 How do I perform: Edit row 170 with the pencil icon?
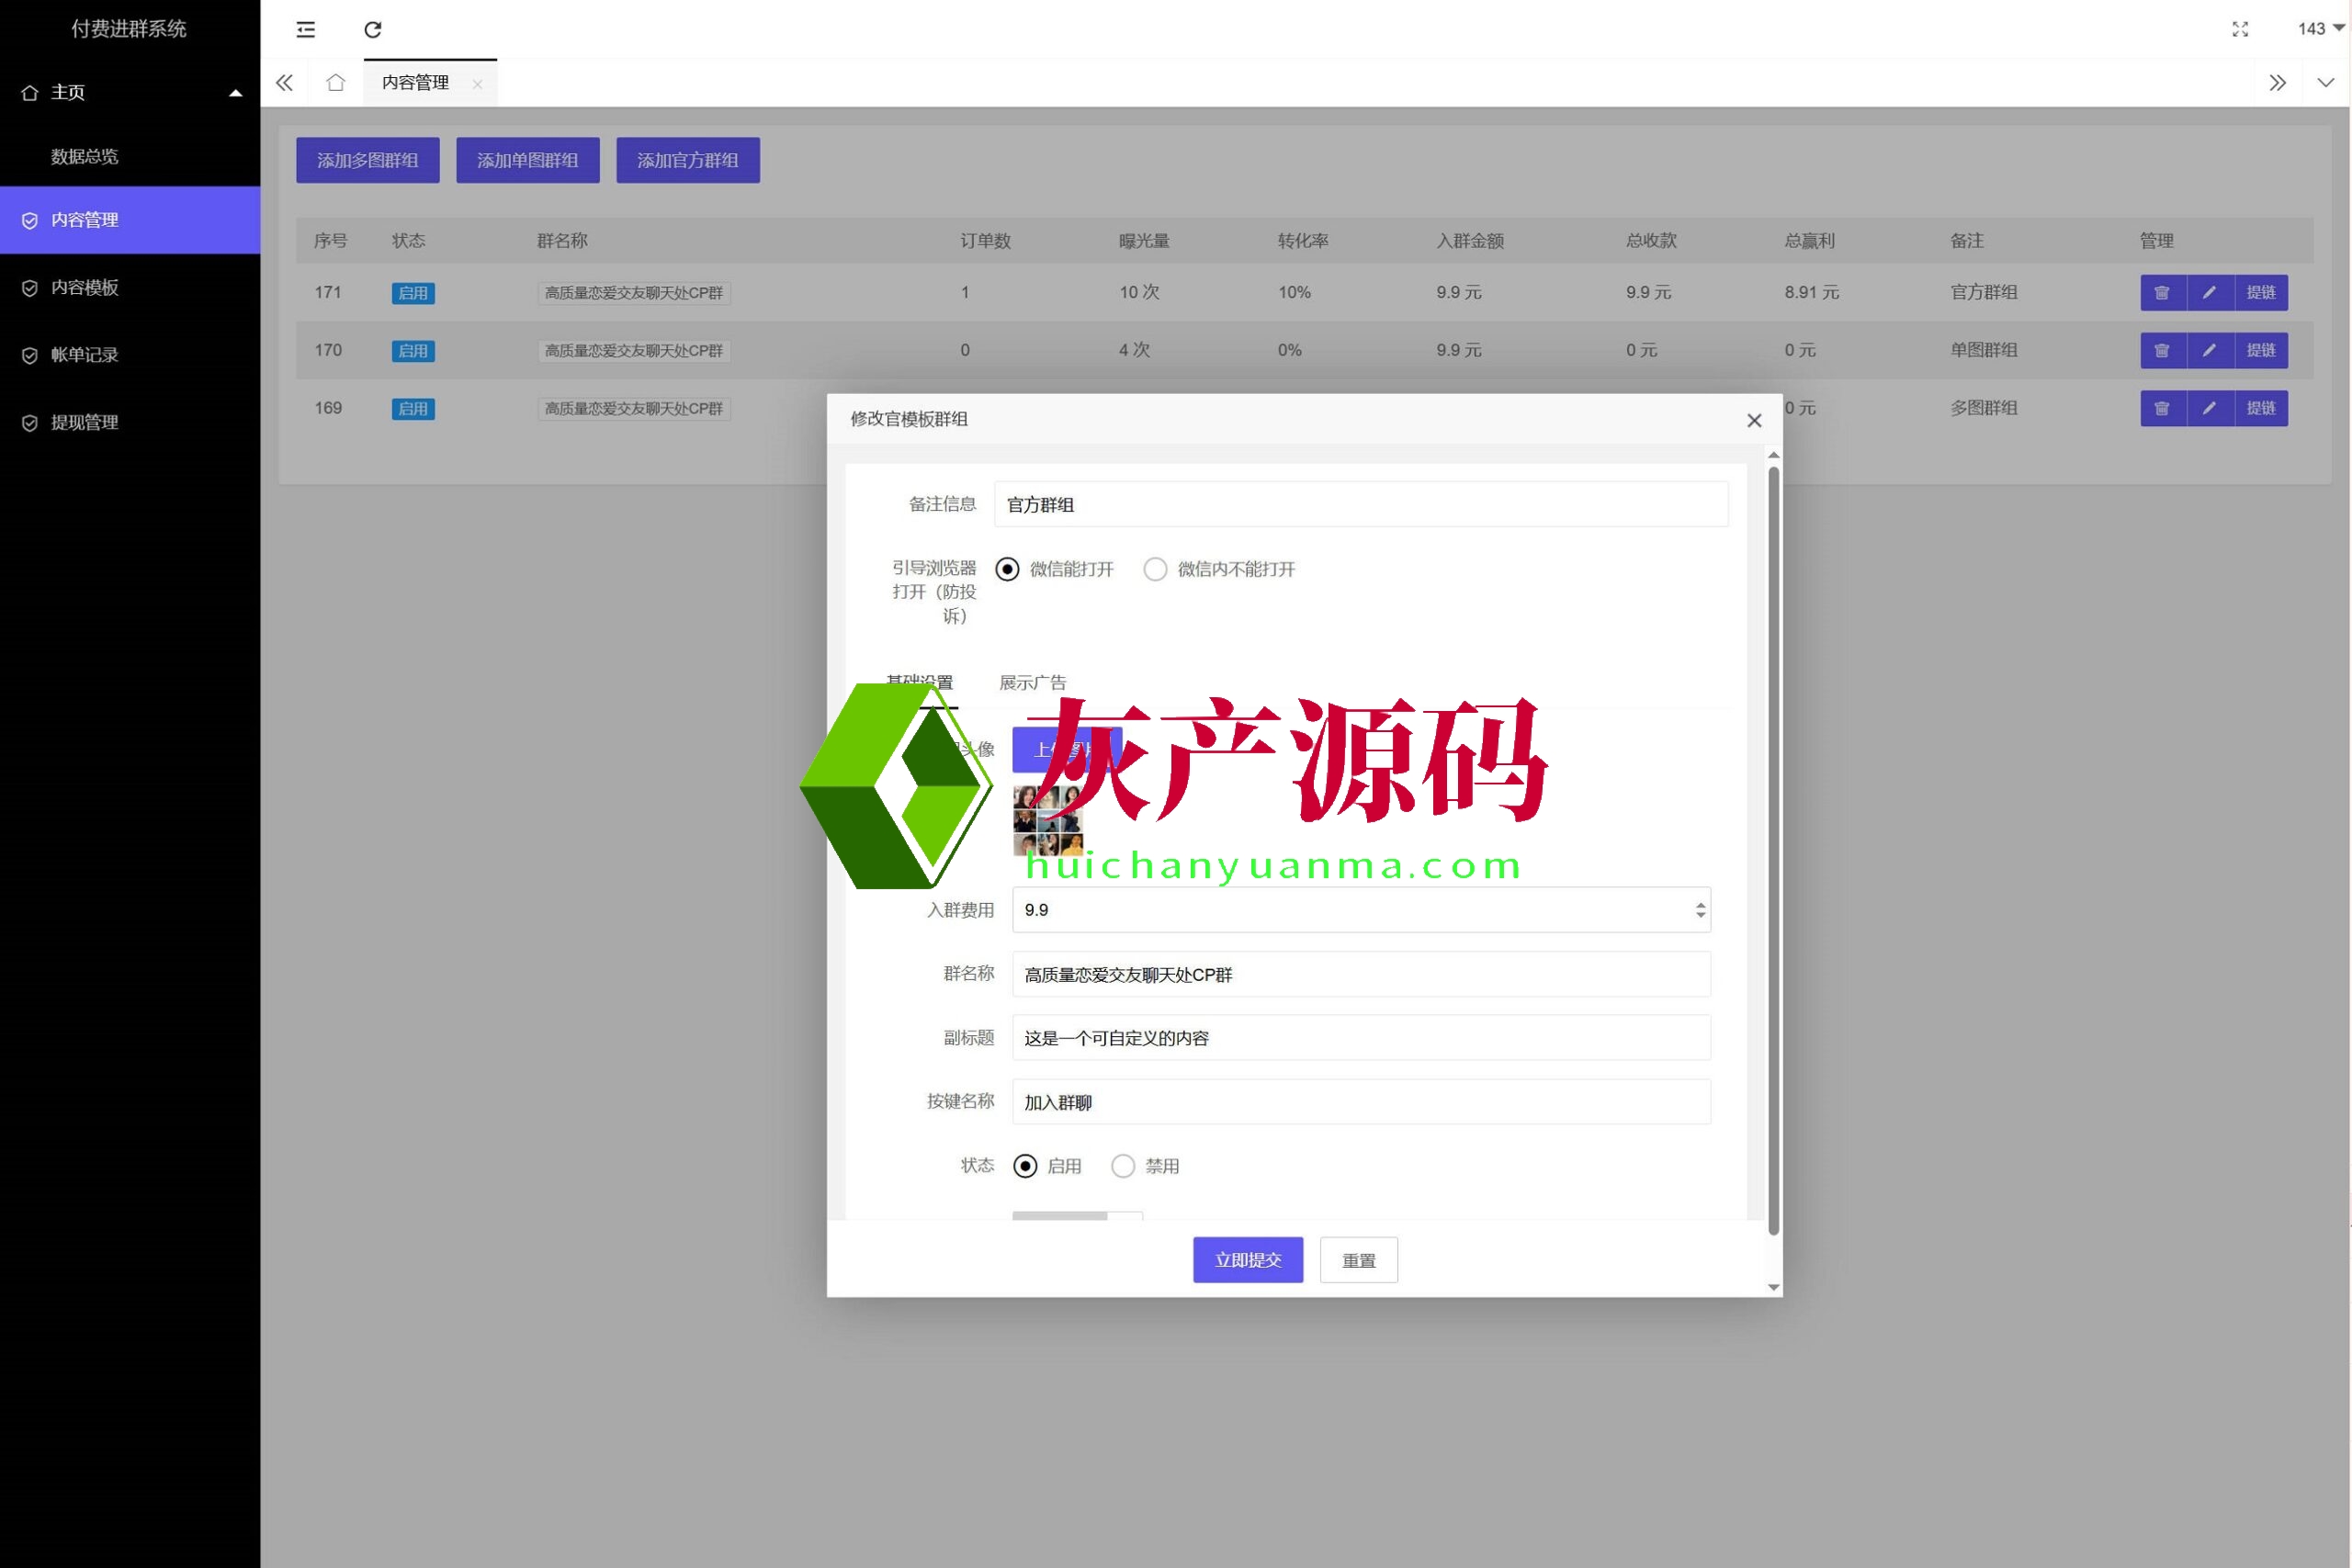tap(2210, 351)
